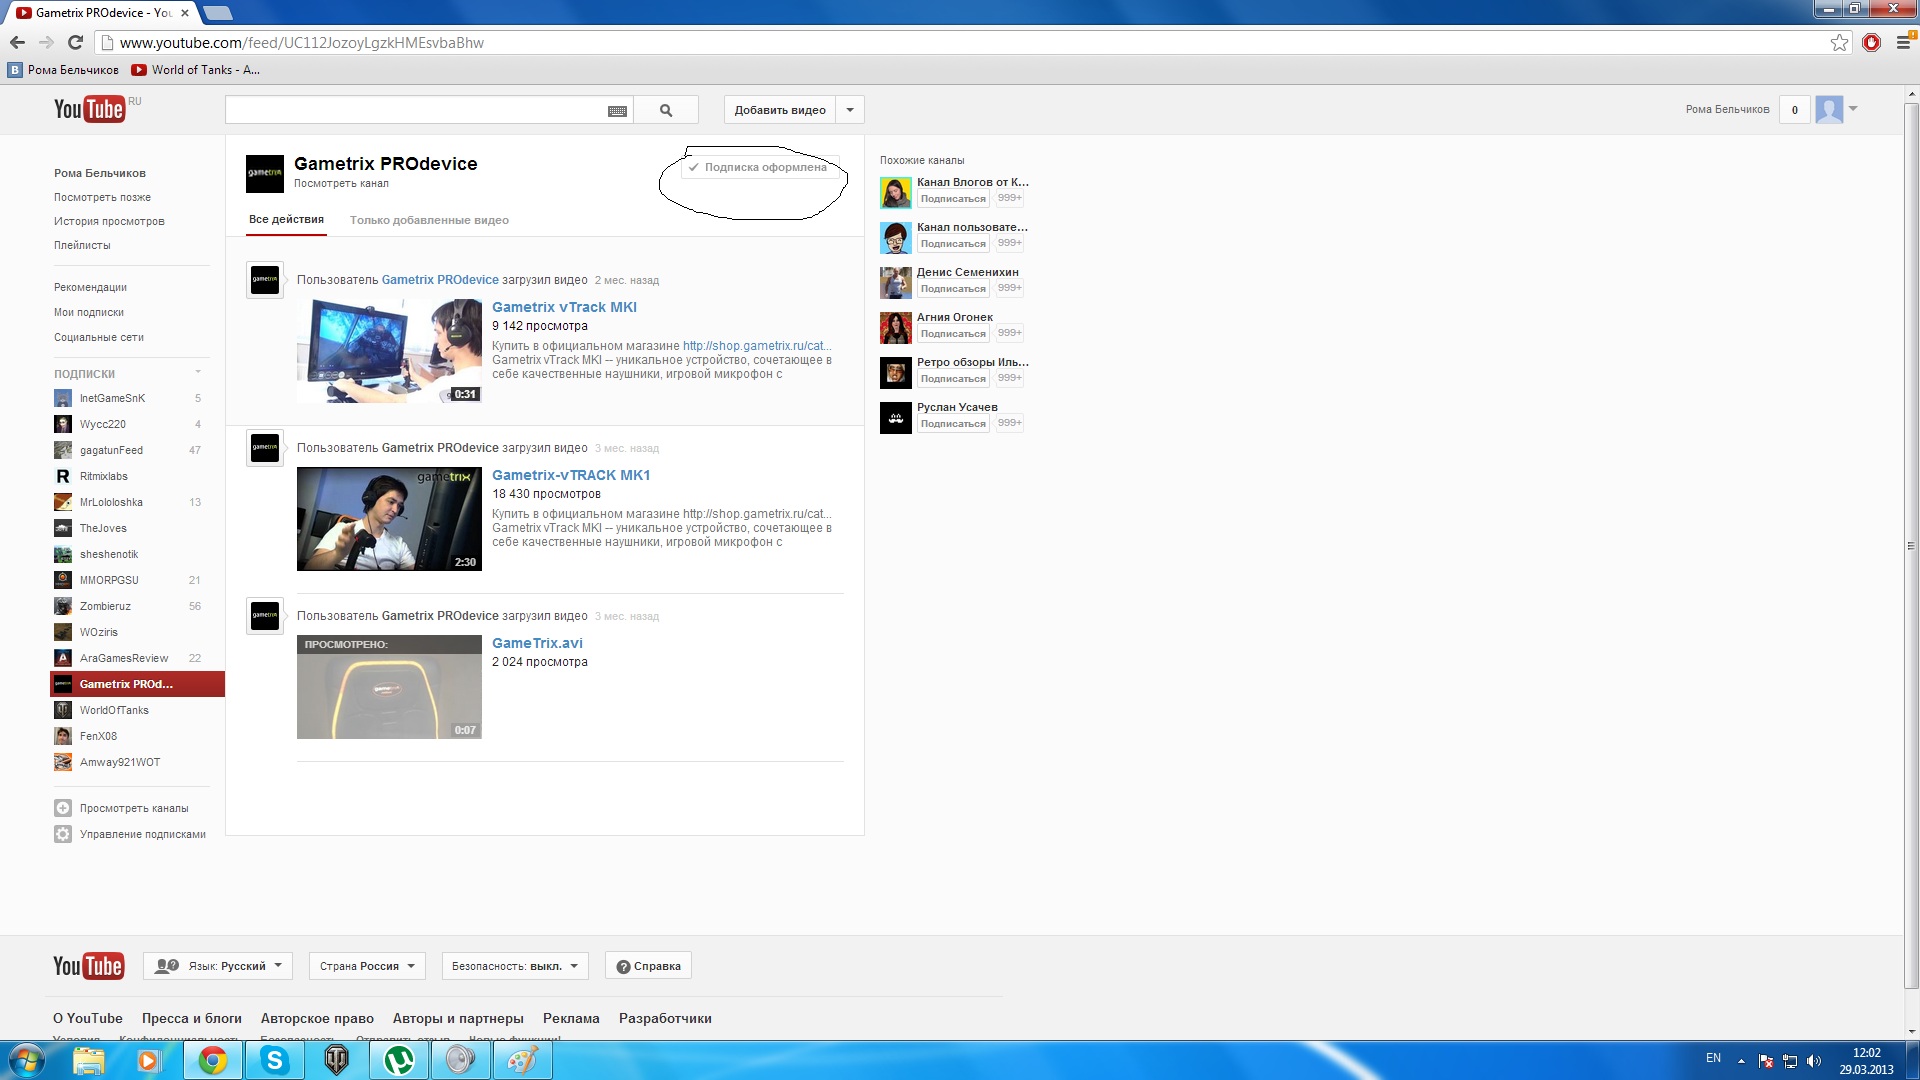Open World of Tanks taskbar icon
This screenshot has width=1920, height=1080.
pos(336,1060)
